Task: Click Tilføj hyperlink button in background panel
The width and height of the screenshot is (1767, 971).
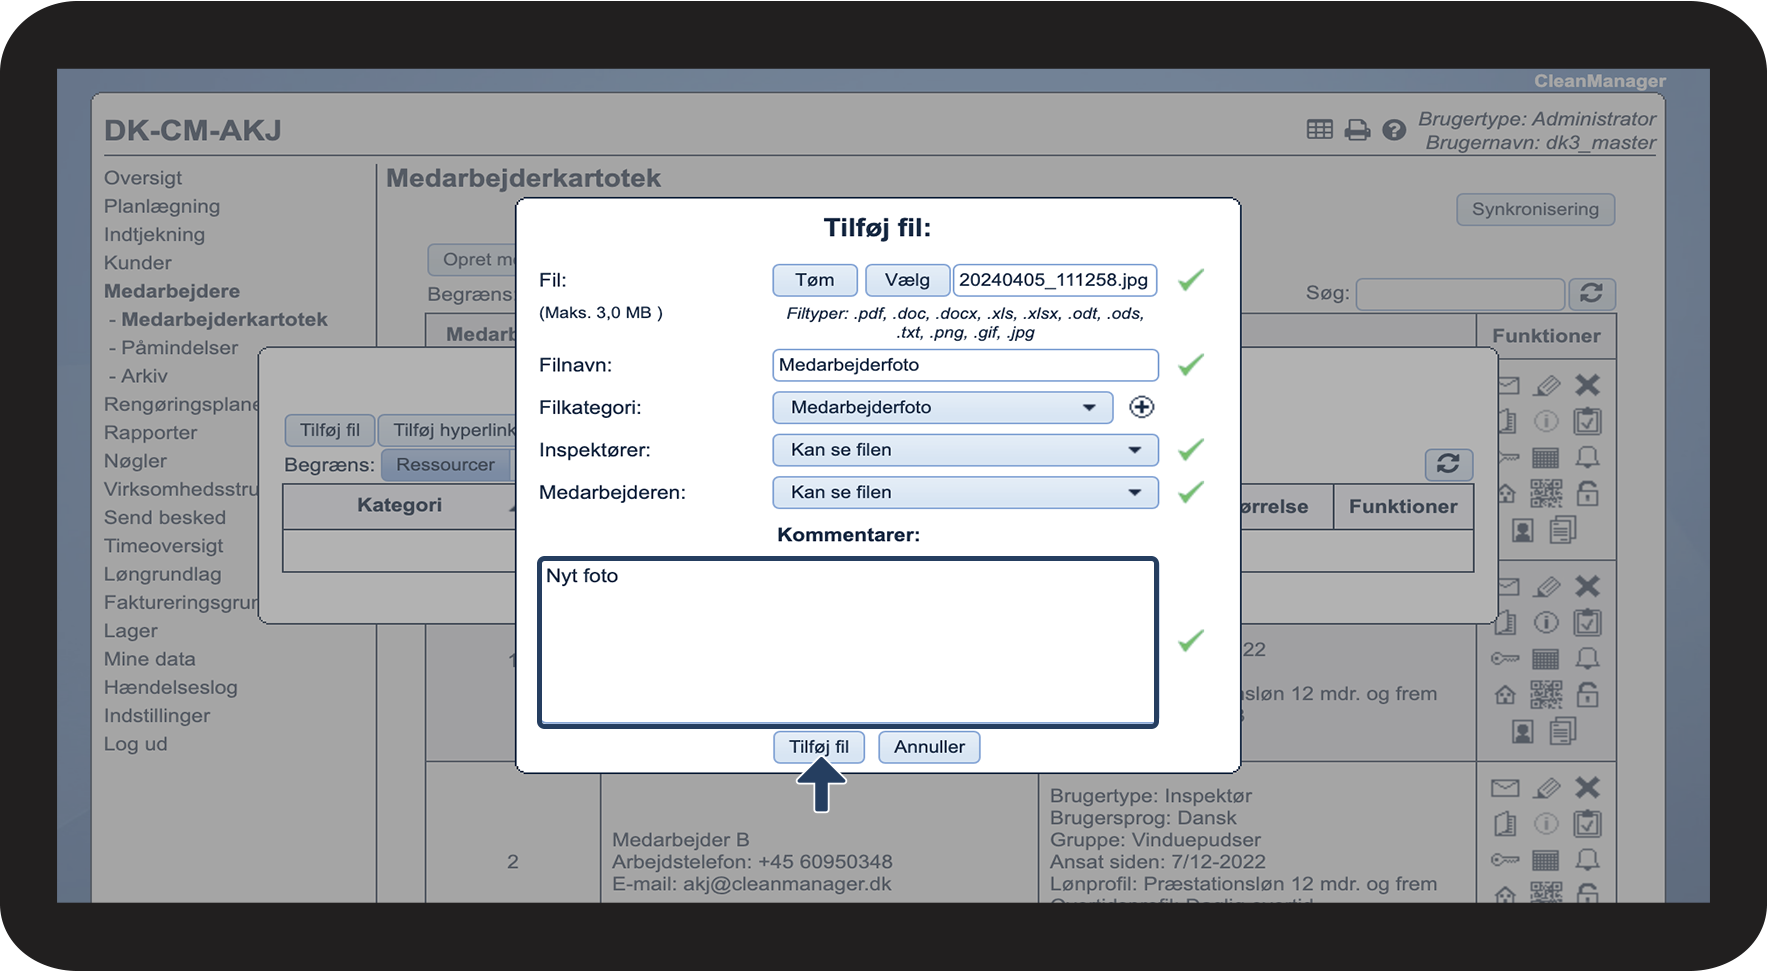Action: tap(448, 430)
